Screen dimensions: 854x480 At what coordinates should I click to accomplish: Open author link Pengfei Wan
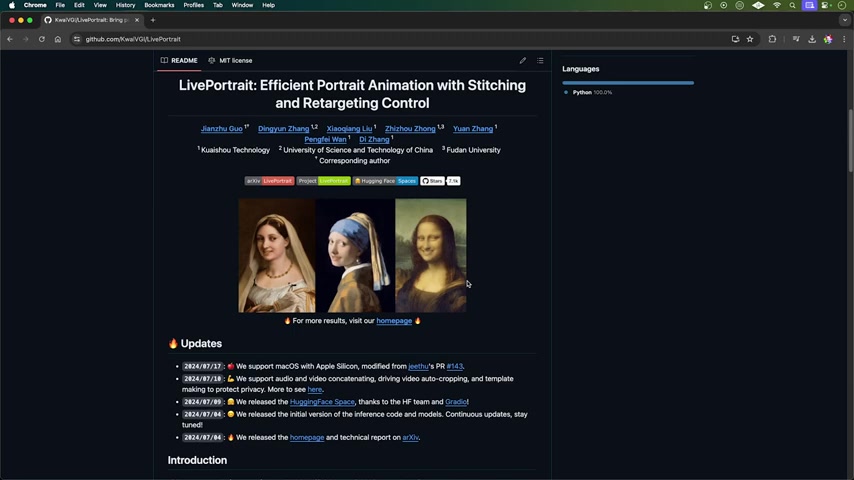[325, 139]
